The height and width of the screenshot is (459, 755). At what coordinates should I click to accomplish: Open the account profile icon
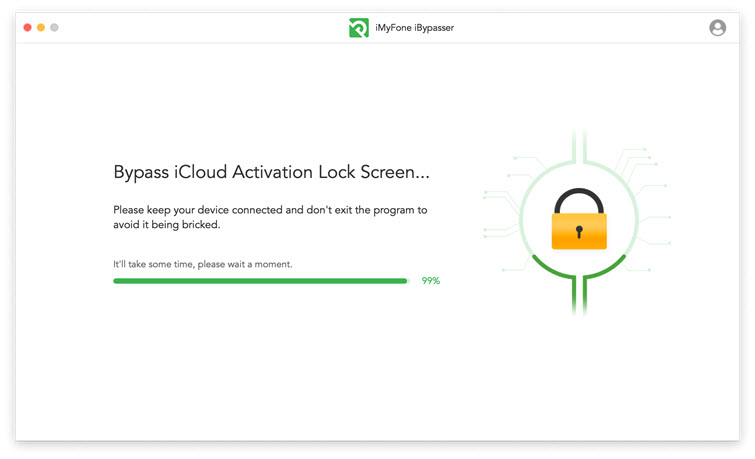click(x=717, y=28)
